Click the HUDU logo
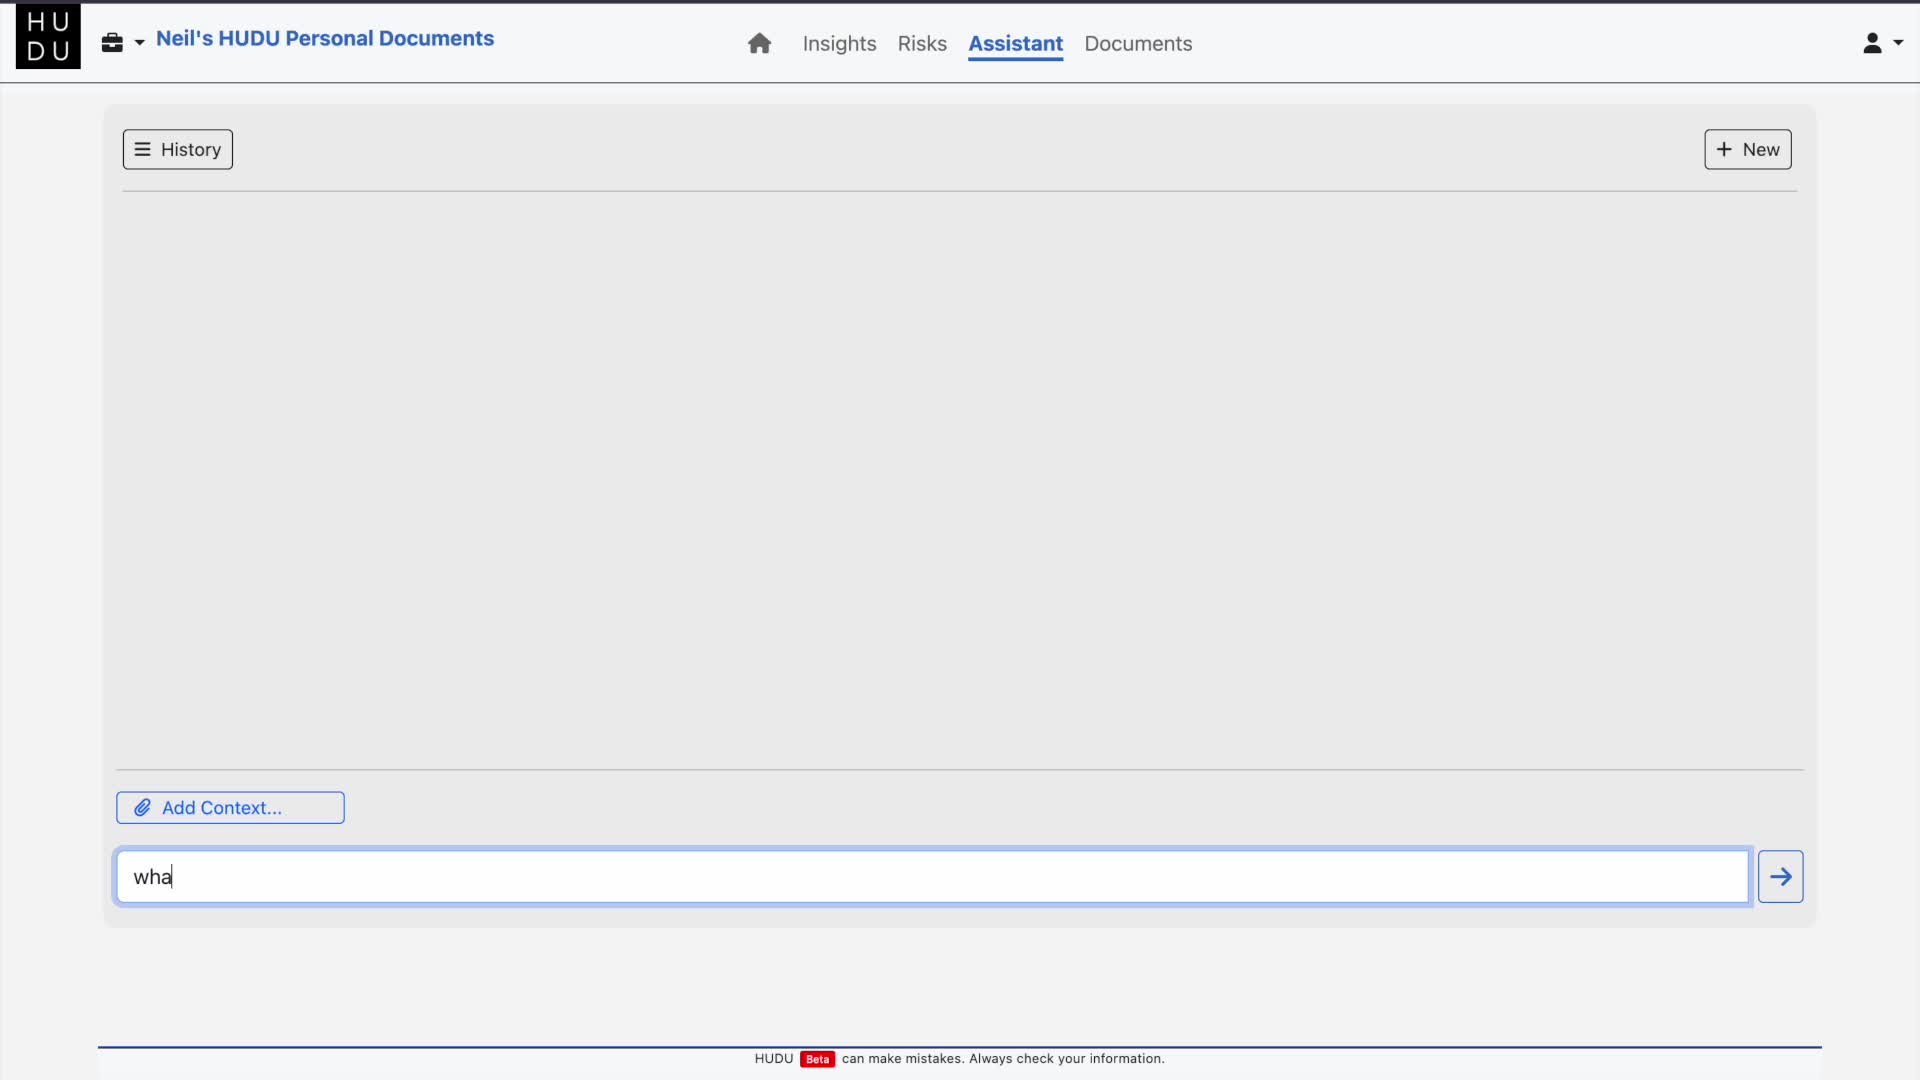This screenshot has width=1920, height=1080. point(48,38)
